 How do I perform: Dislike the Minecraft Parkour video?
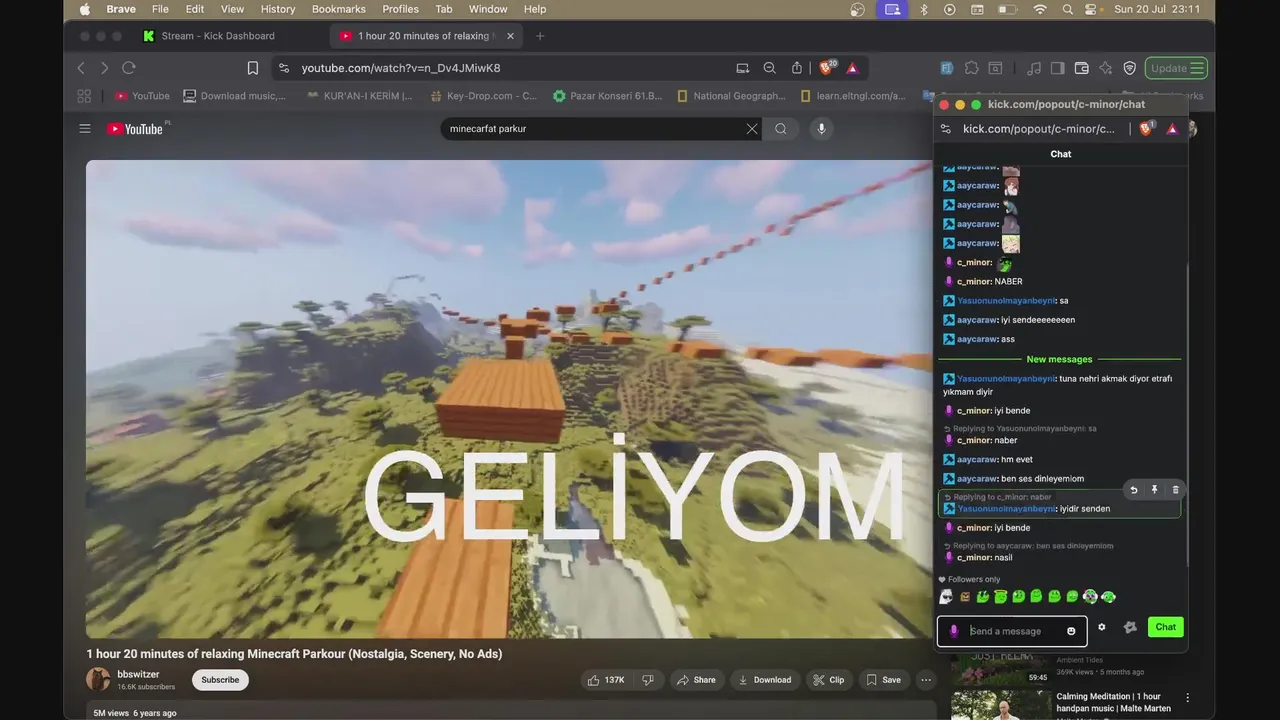[648, 680]
